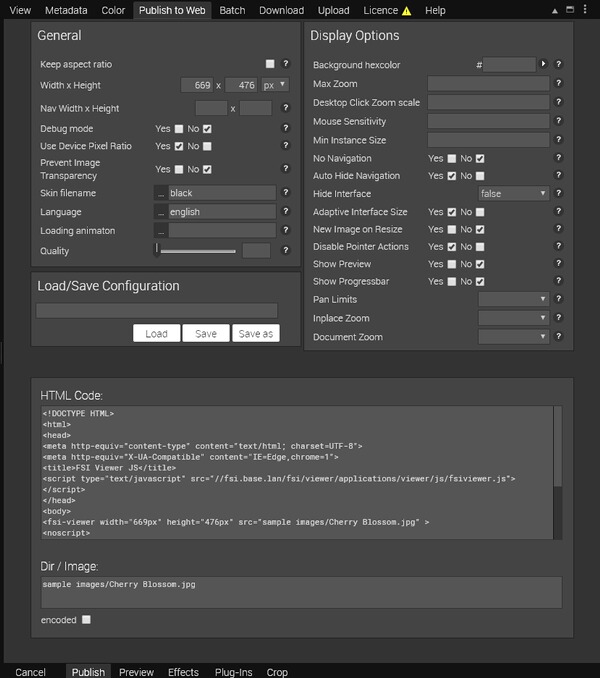Image resolution: width=600 pixels, height=678 pixels.
Task: Open help for Mouse Sensitivity
Action: coord(559,121)
